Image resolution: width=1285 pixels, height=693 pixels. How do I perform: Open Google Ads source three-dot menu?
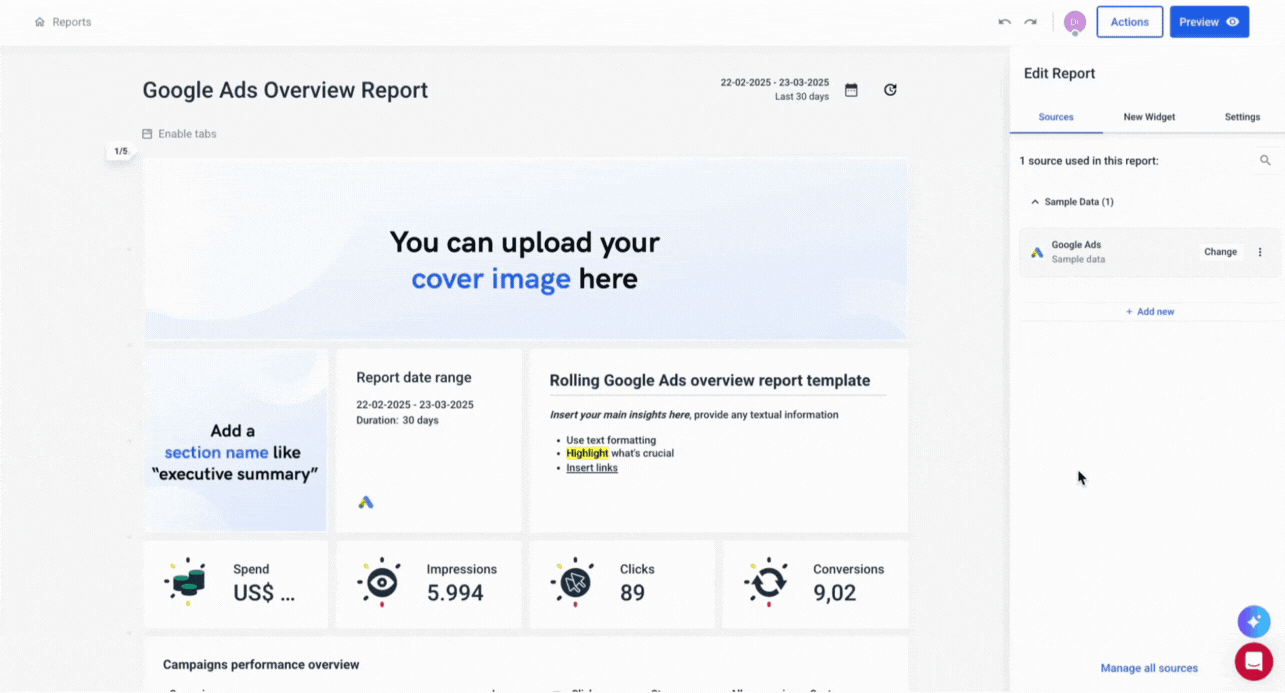pyautogui.click(x=1260, y=252)
